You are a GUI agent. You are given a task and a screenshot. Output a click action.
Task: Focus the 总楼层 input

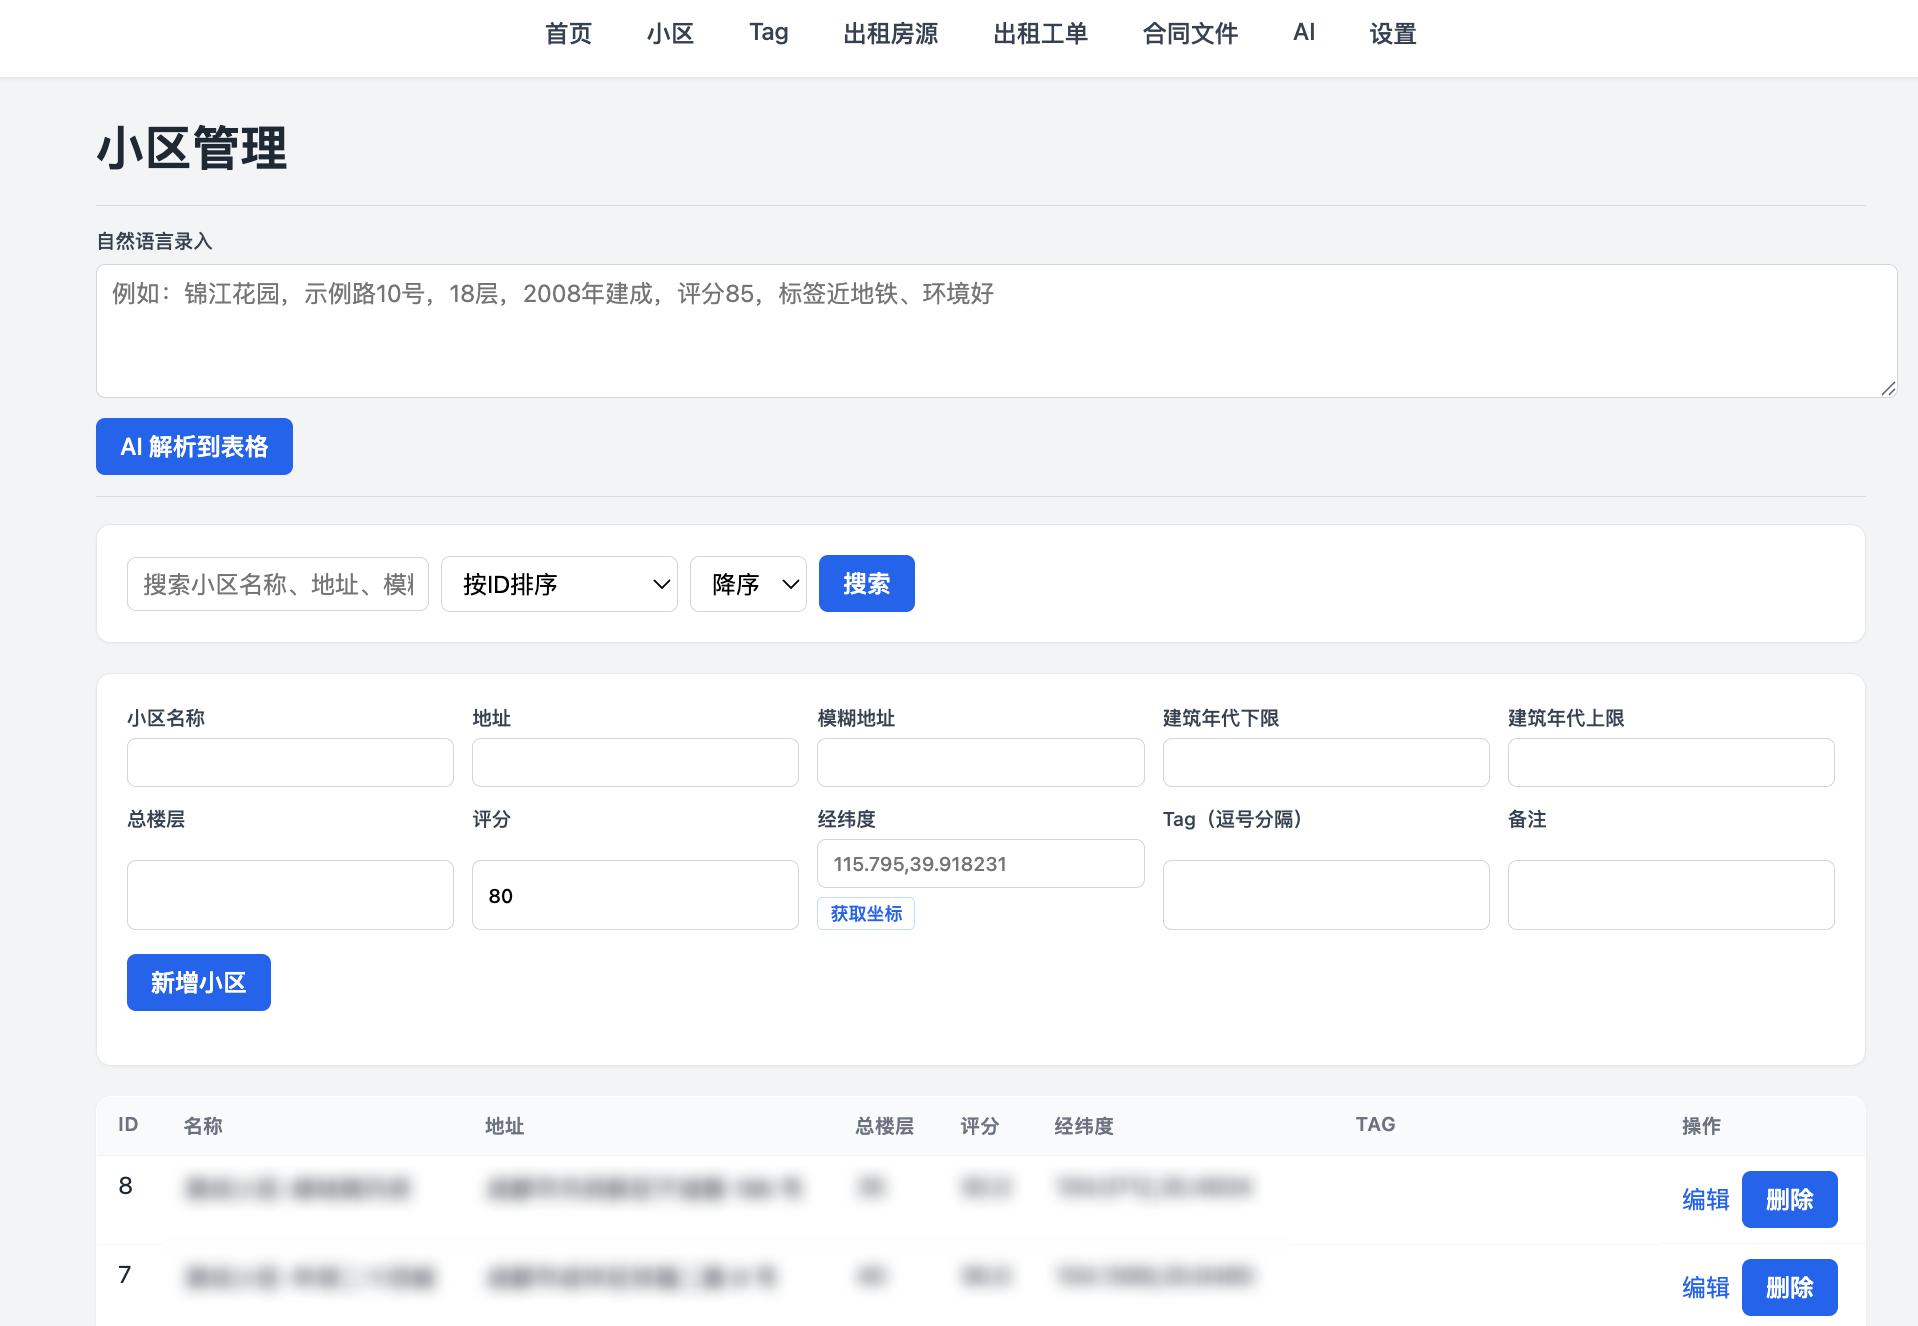290,895
